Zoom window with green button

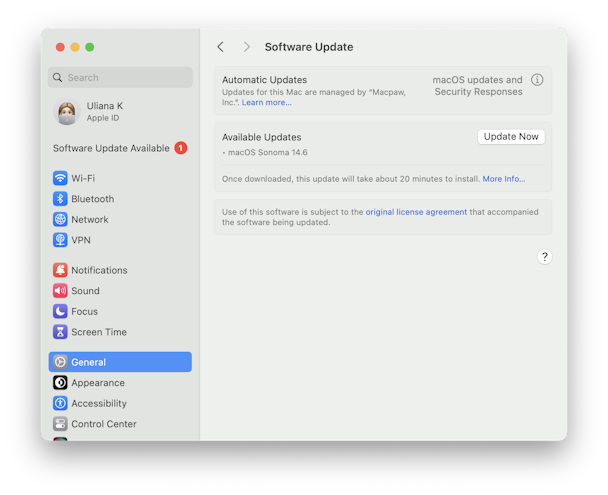point(90,47)
